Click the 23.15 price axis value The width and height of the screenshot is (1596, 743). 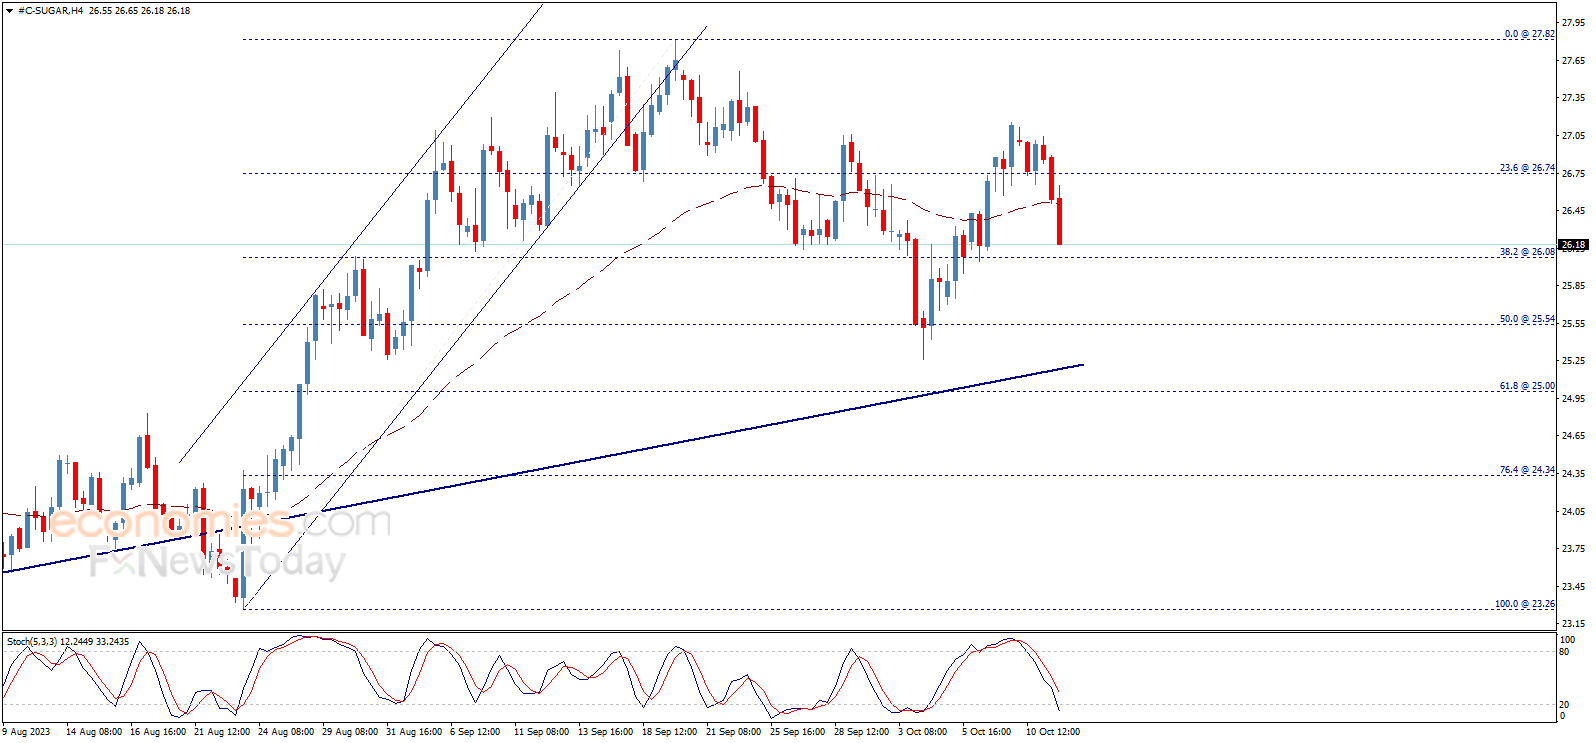1573,624
